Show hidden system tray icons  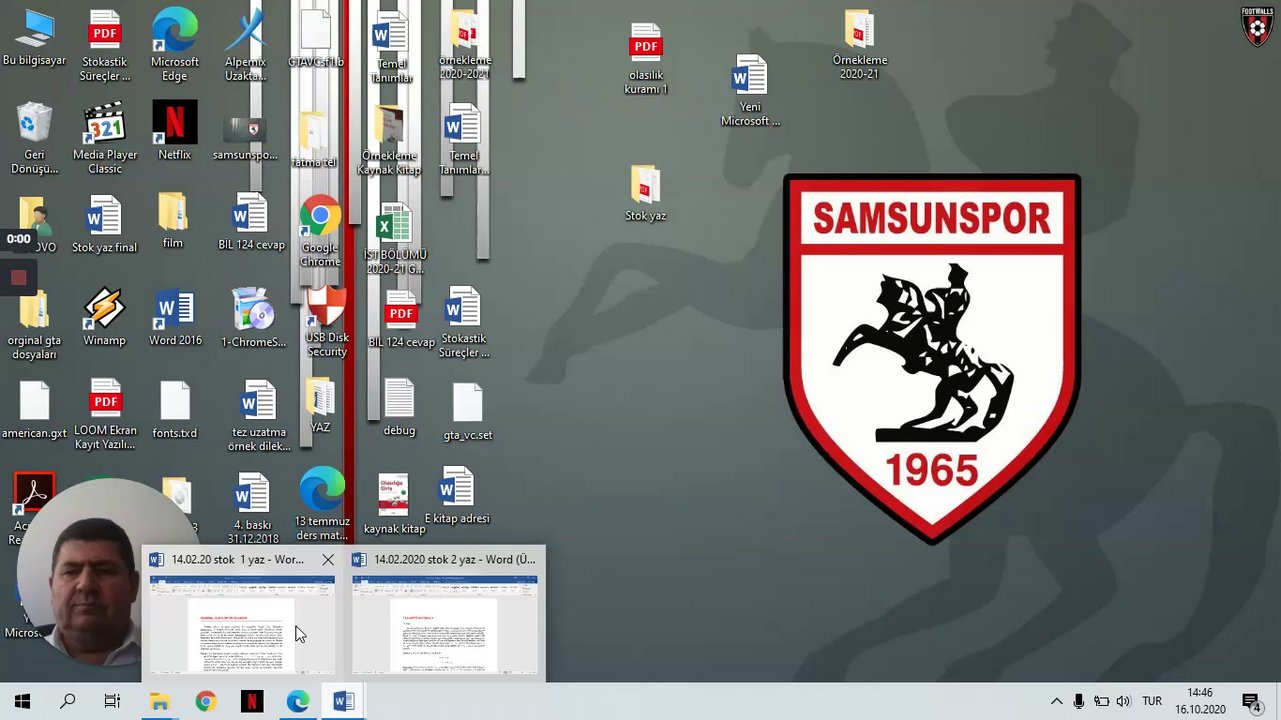[1056, 702]
